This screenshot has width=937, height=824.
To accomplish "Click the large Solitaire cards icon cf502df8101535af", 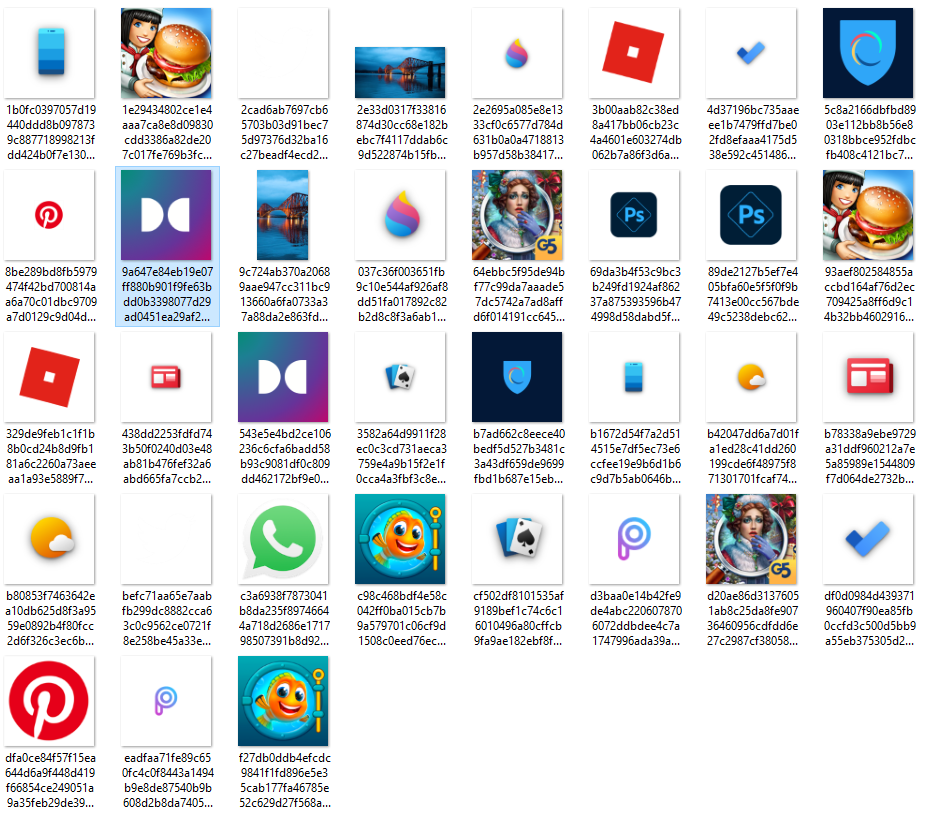I will point(517,539).
